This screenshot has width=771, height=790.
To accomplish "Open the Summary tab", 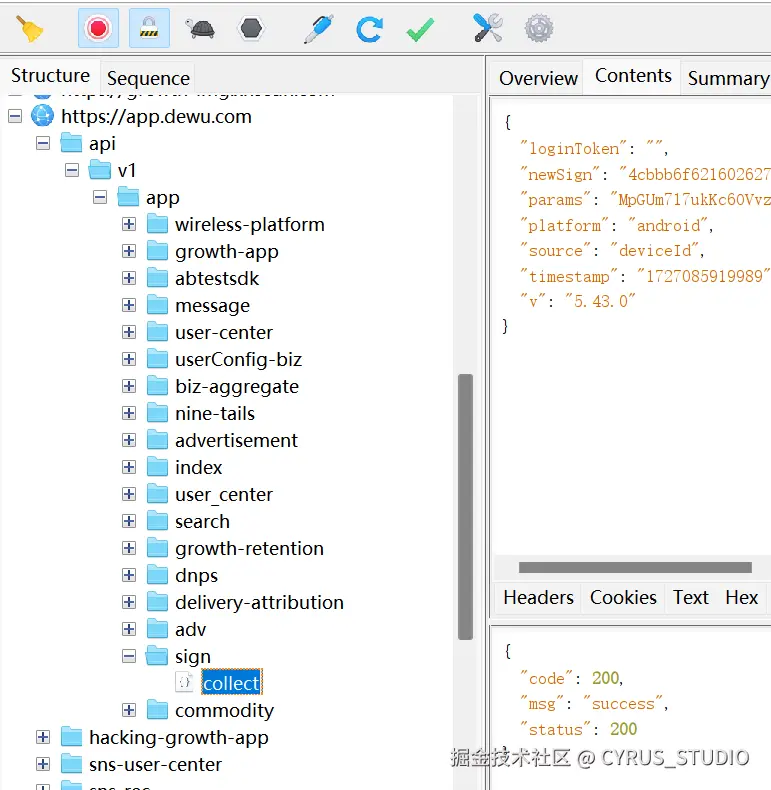I will [728, 78].
